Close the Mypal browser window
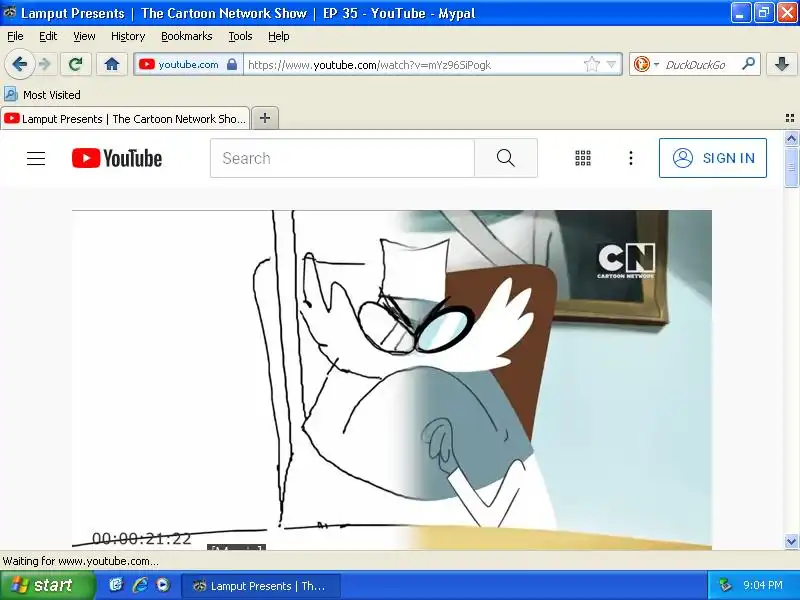Viewport: 800px width, 600px height. tap(787, 13)
